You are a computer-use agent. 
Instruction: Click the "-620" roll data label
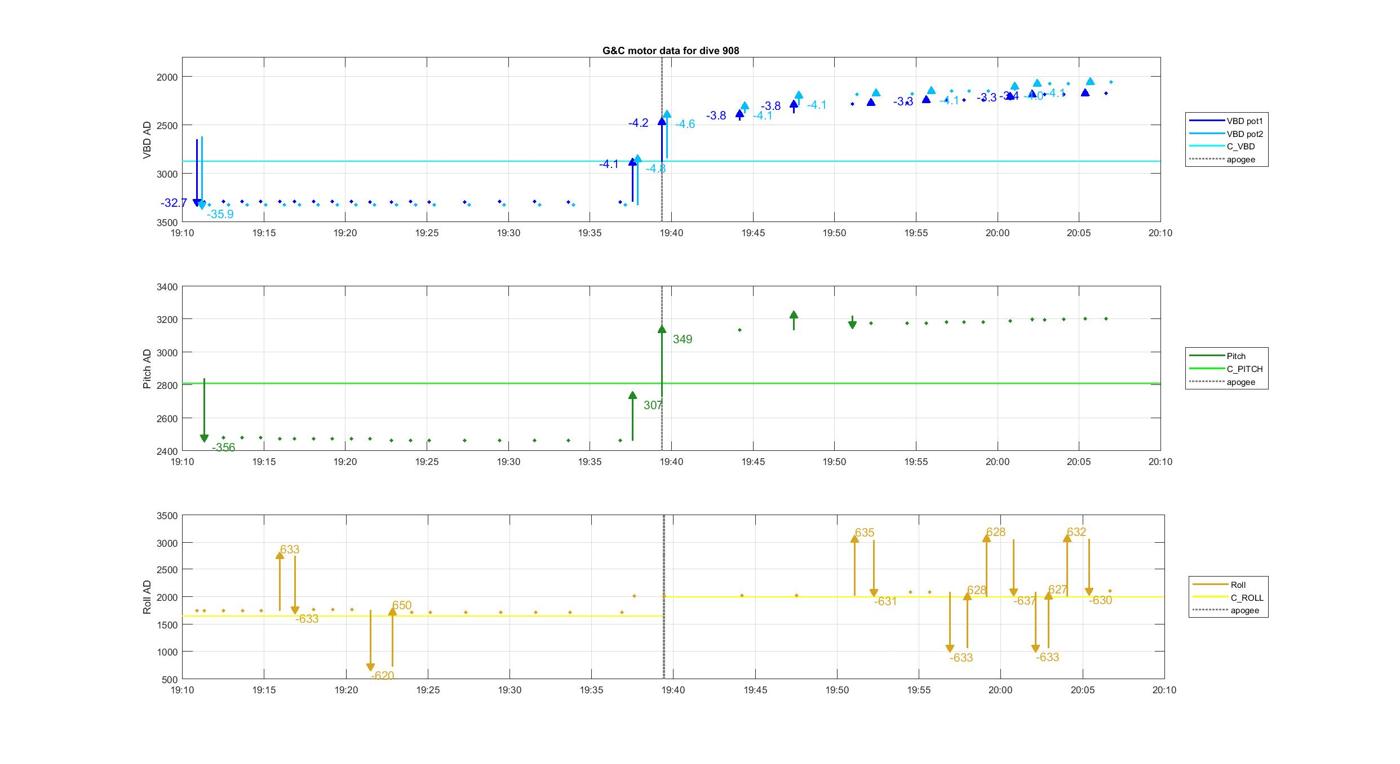(x=382, y=676)
